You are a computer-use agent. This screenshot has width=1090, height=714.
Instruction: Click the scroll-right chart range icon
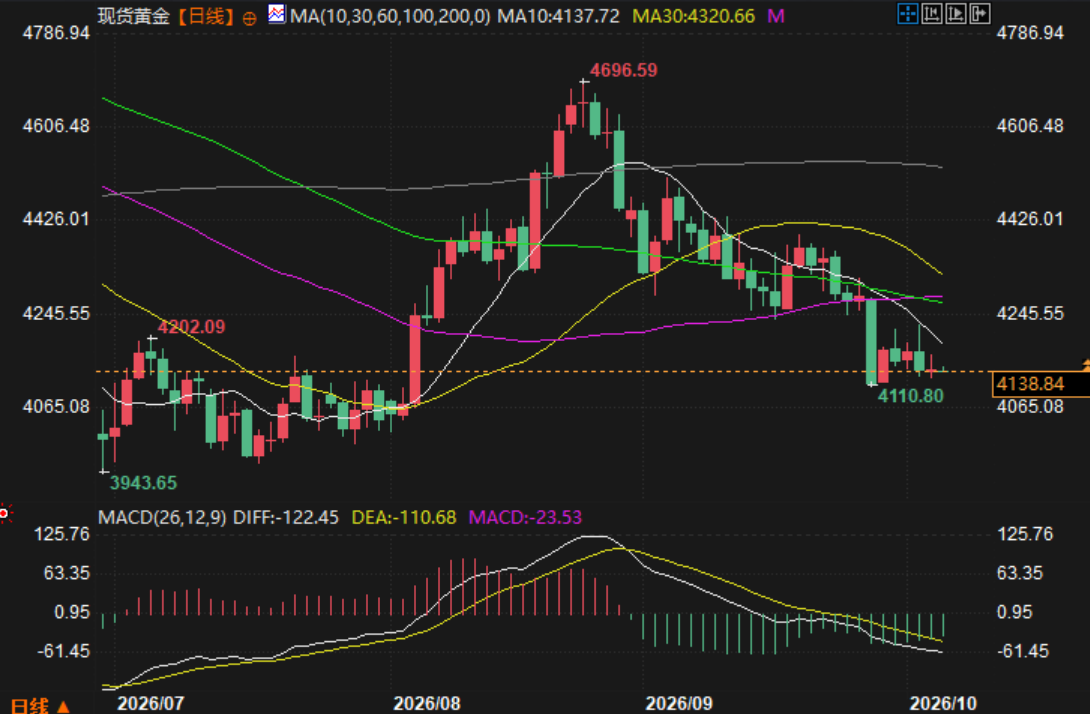[956, 13]
